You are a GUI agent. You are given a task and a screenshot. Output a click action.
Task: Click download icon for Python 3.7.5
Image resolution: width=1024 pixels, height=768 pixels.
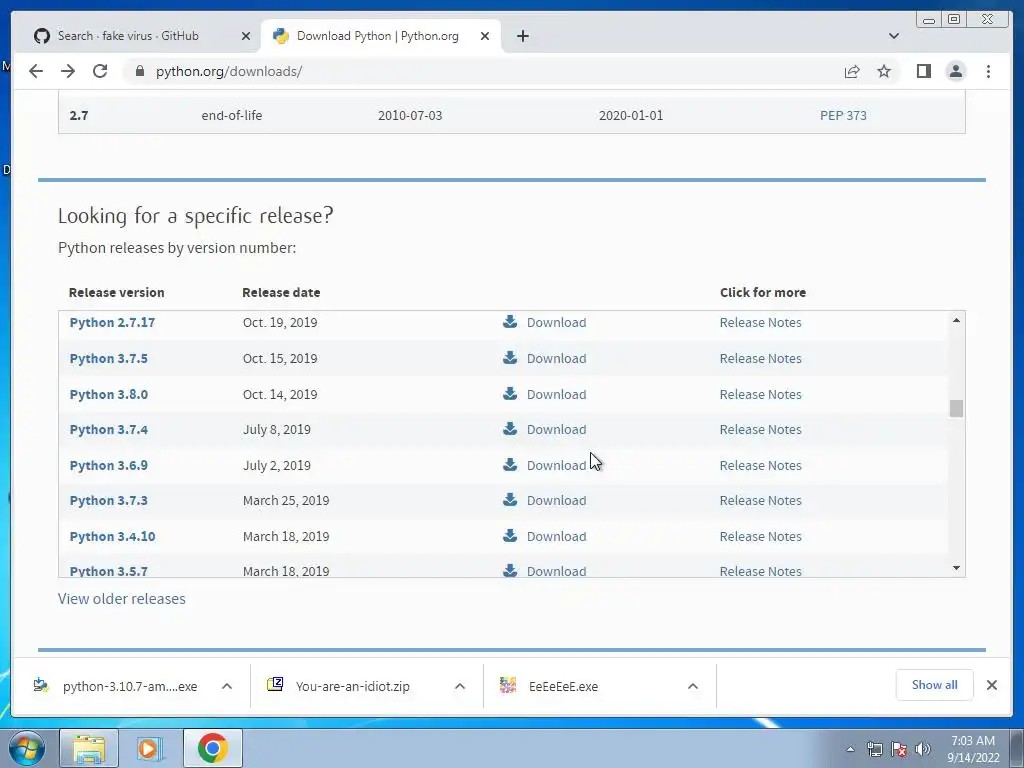pyautogui.click(x=510, y=357)
